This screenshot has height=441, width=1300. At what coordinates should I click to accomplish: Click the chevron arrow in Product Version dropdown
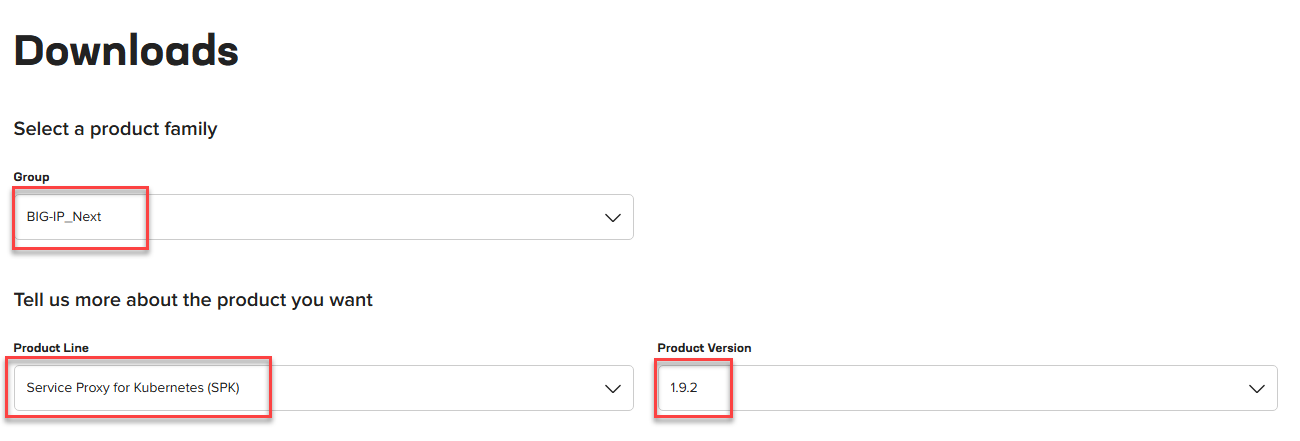(1257, 389)
